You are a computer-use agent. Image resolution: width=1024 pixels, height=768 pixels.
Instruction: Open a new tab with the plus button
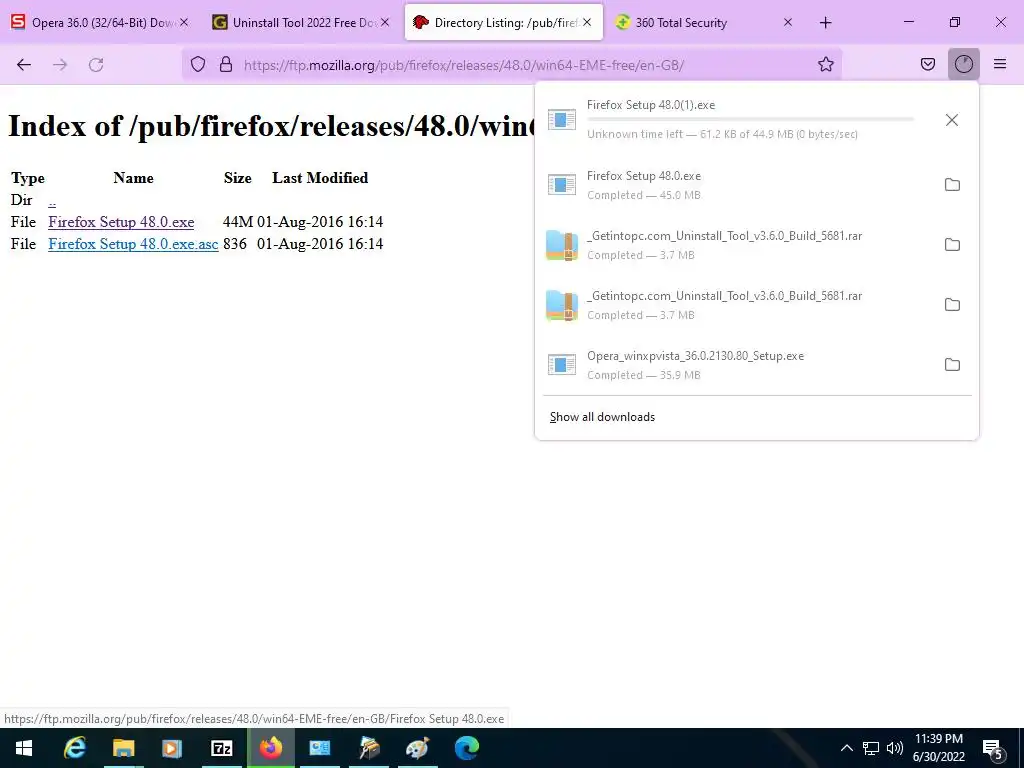pyautogui.click(x=825, y=23)
